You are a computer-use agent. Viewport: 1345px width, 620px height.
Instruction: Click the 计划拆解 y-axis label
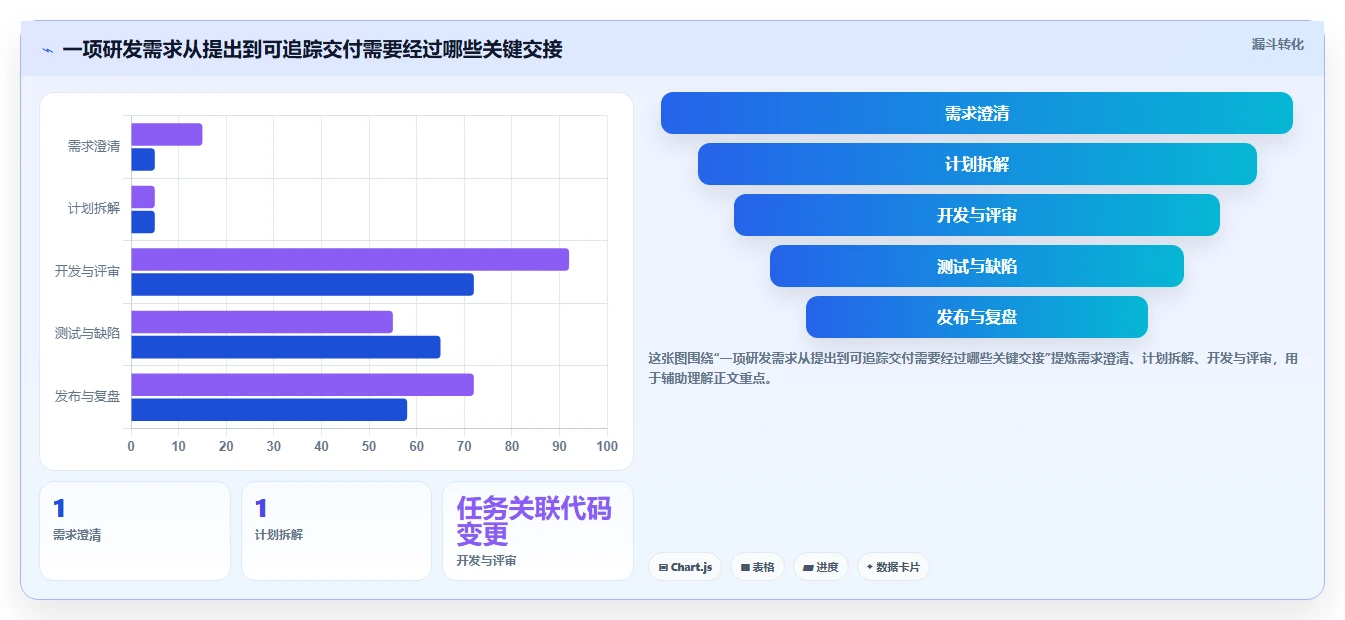[x=94, y=208]
